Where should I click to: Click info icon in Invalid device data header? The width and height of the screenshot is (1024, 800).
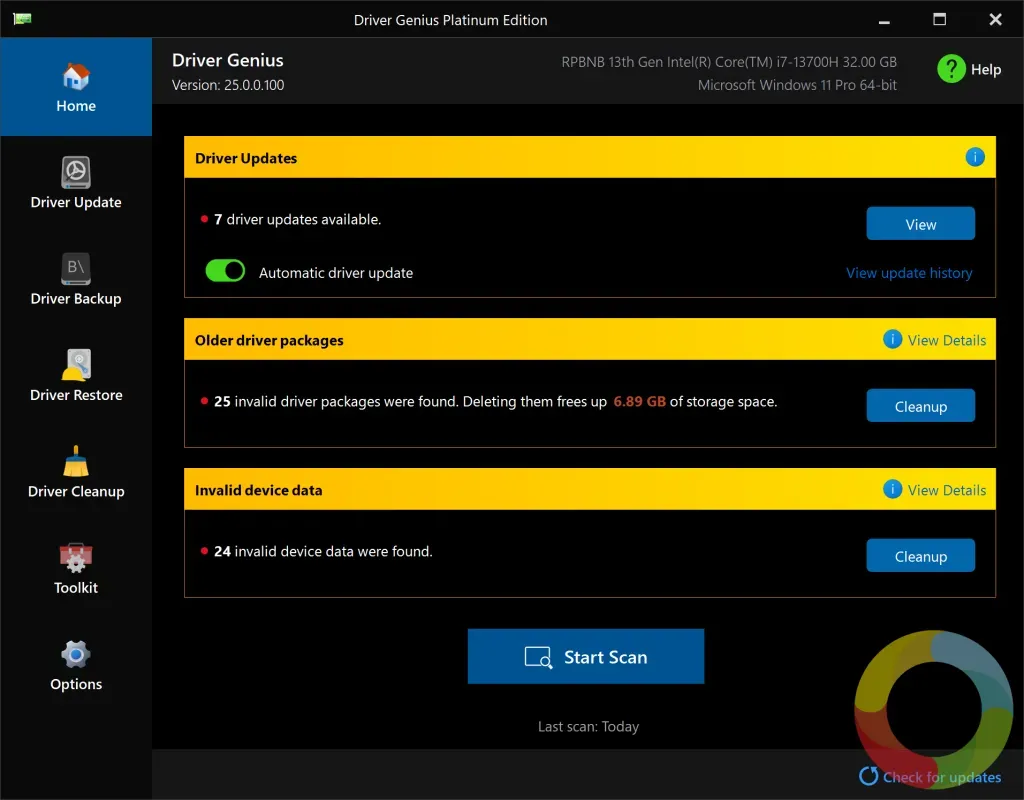pyautogui.click(x=892, y=489)
